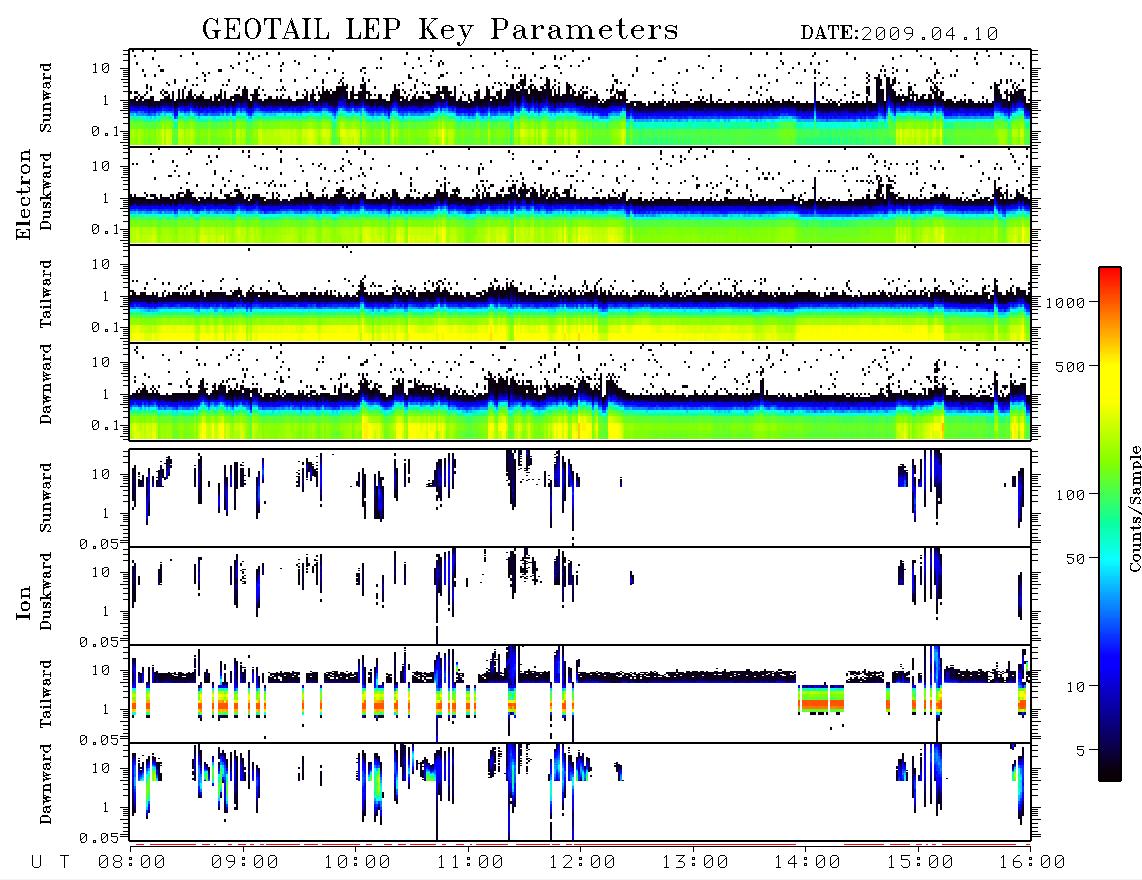1142x880 pixels.
Task: Click the Electron "Tailward" panel label
Action: (x=46, y=293)
